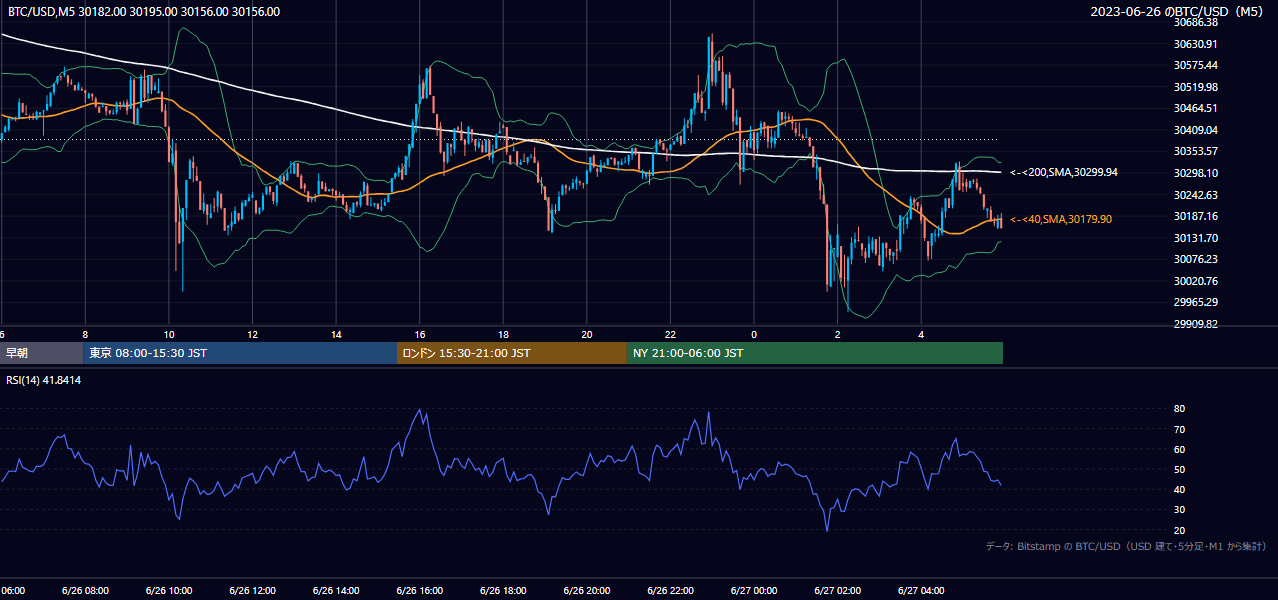The image size is (1278, 600).
Task: Click price axis value 30187.16
Action: pos(1196,216)
